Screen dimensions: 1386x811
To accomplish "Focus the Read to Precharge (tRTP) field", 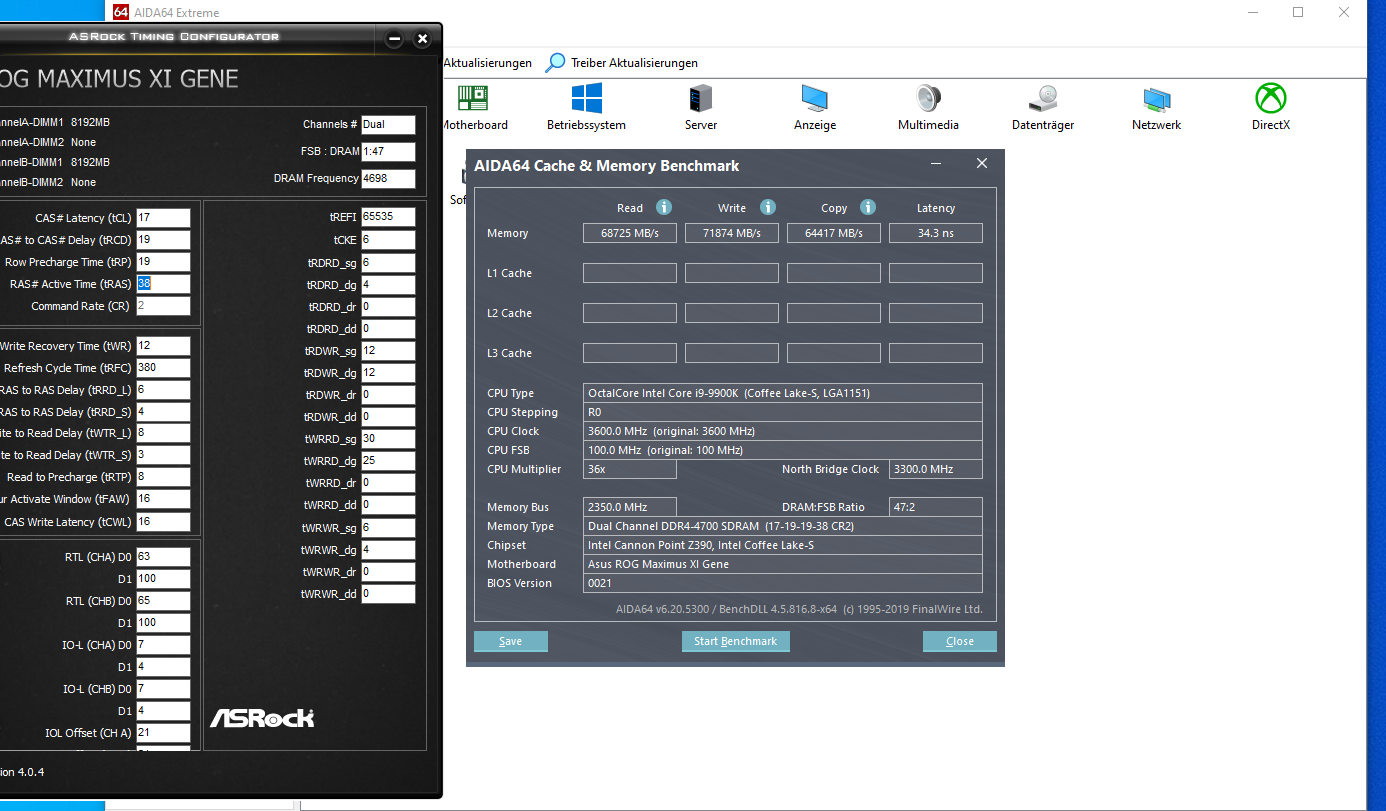I will [x=163, y=477].
